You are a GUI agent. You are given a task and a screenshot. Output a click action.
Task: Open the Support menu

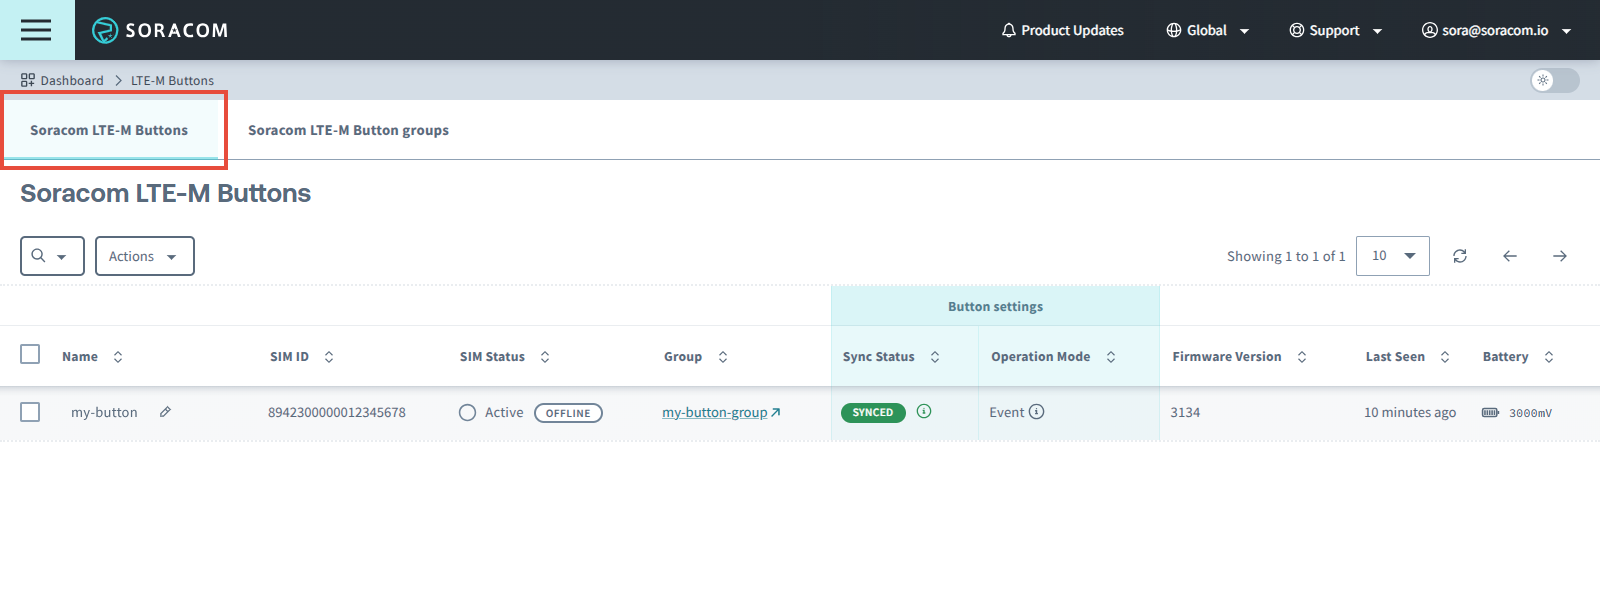coord(1335,30)
